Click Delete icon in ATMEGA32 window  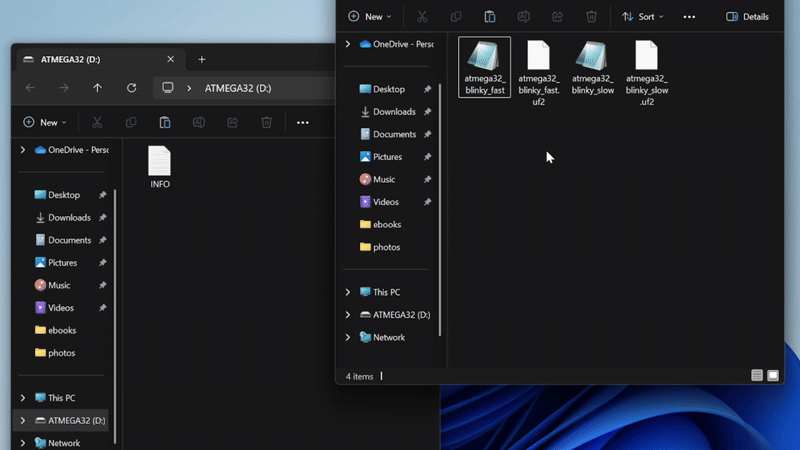coord(266,122)
